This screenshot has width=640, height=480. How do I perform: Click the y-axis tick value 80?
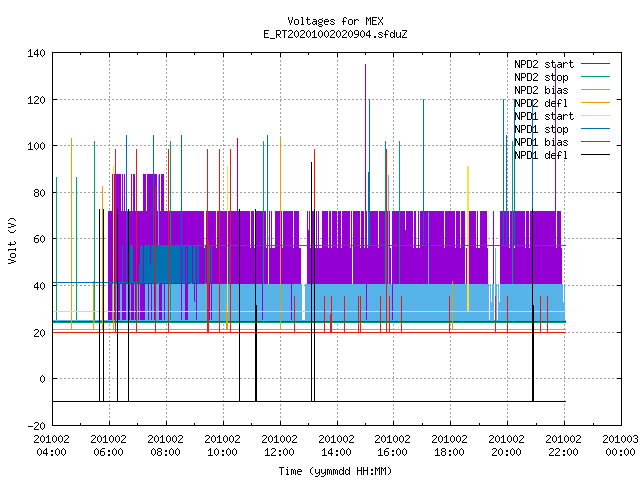[x=39, y=193]
